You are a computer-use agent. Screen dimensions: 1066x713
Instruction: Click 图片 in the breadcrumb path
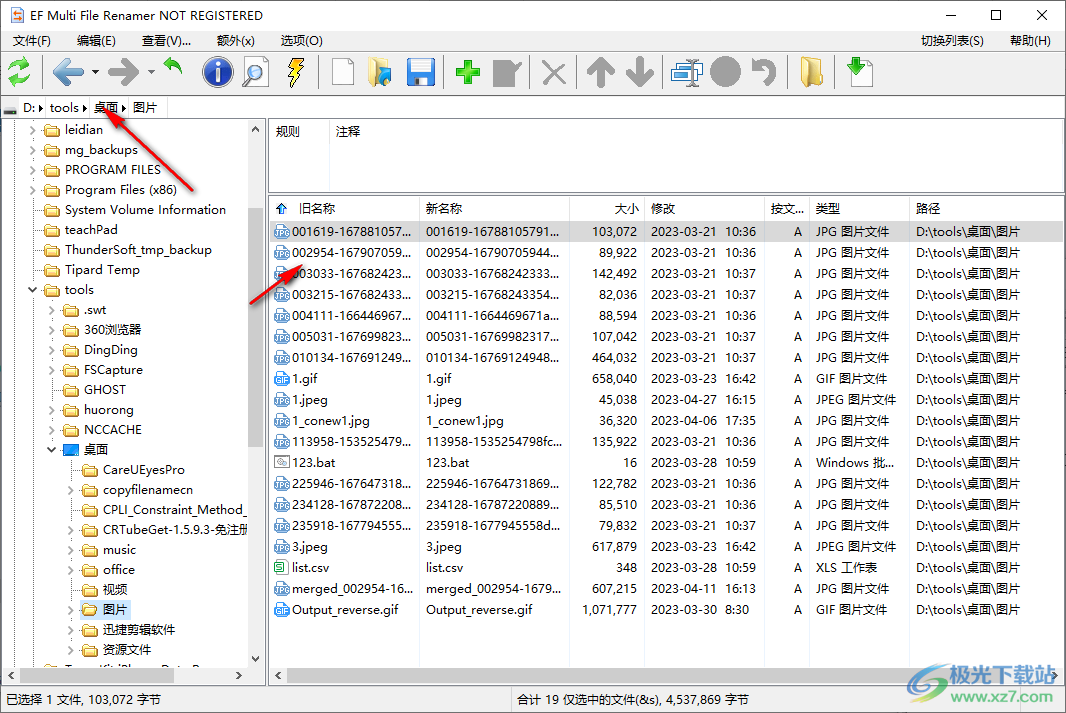coord(145,107)
